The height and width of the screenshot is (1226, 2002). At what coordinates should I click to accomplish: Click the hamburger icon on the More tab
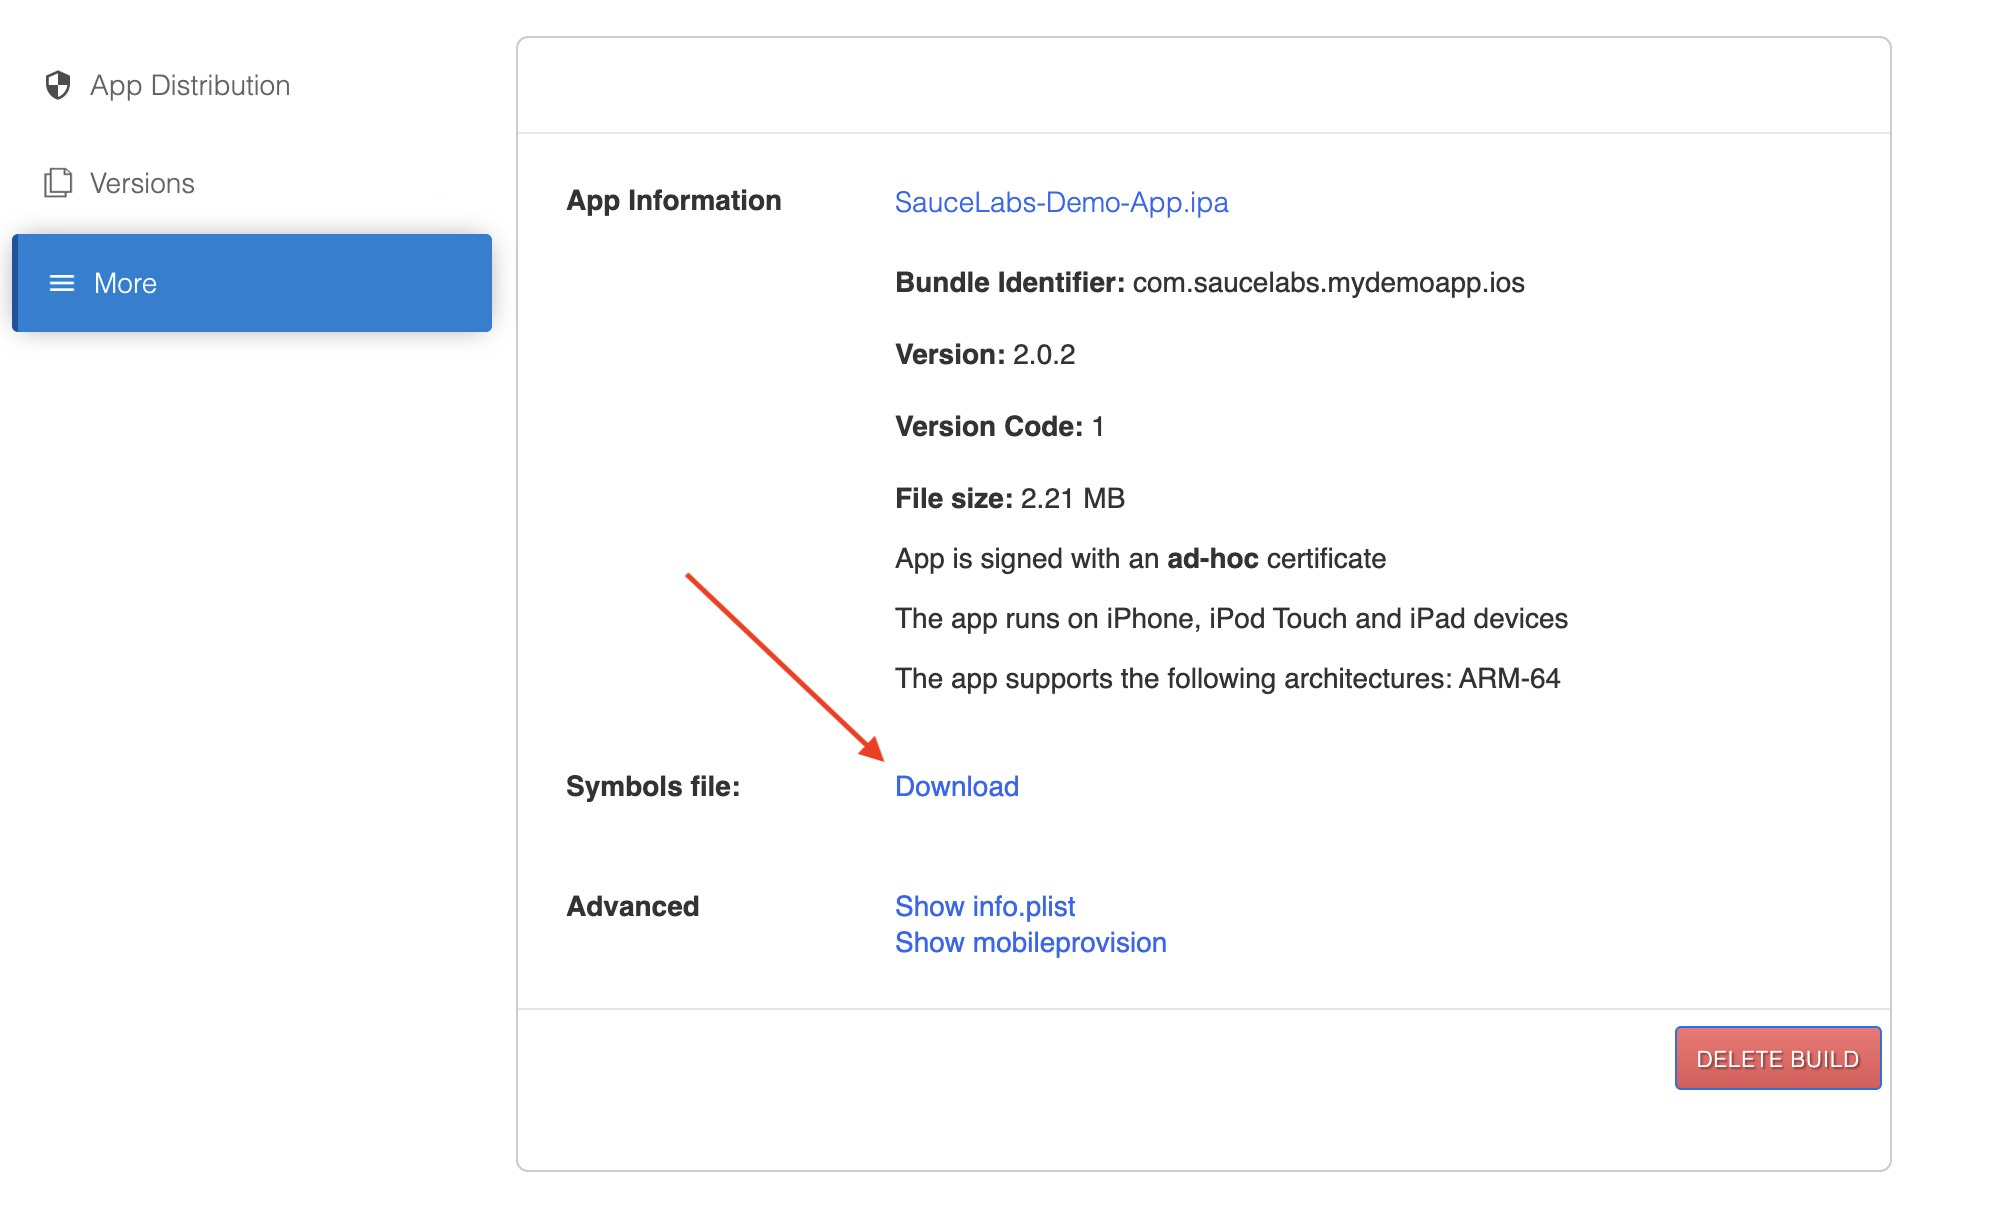[x=62, y=283]
